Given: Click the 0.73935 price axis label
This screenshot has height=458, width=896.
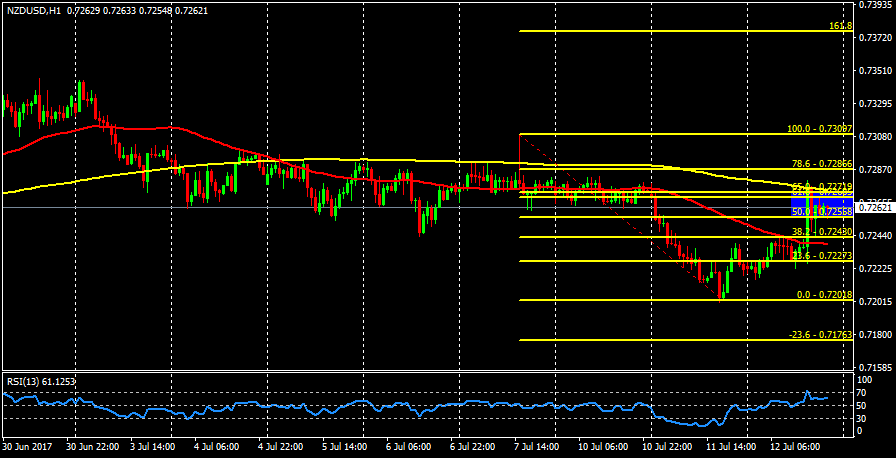Looking at the screenshot, I should [875, 5].
